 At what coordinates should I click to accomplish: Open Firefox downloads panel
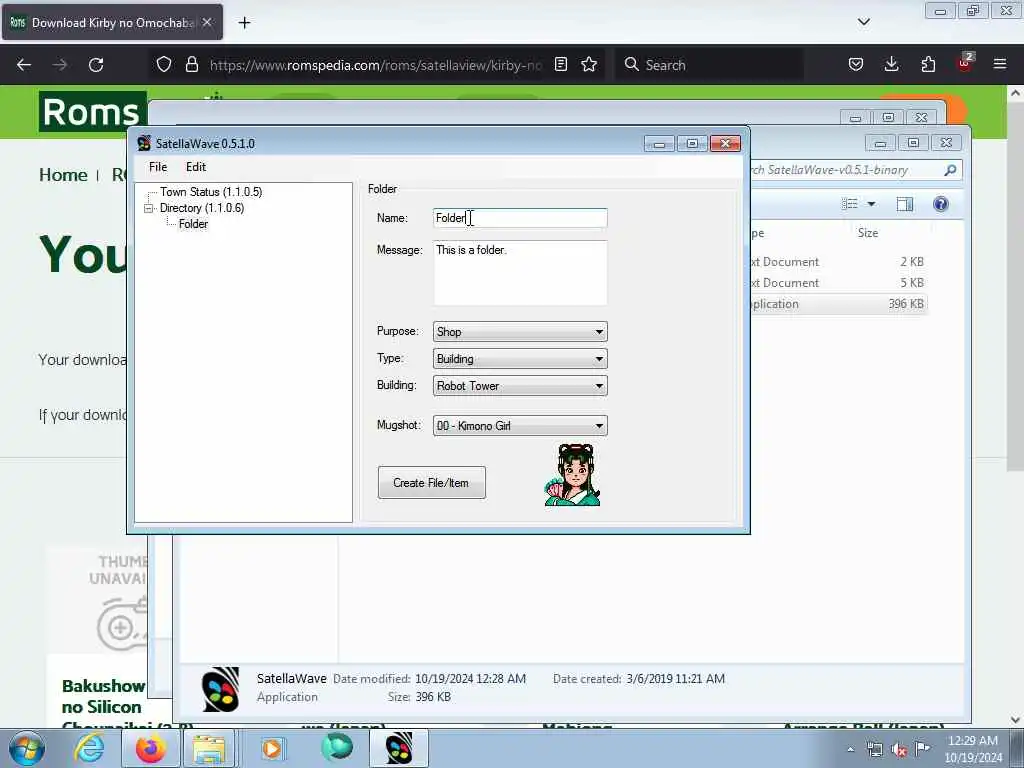(x=891, y=64)
